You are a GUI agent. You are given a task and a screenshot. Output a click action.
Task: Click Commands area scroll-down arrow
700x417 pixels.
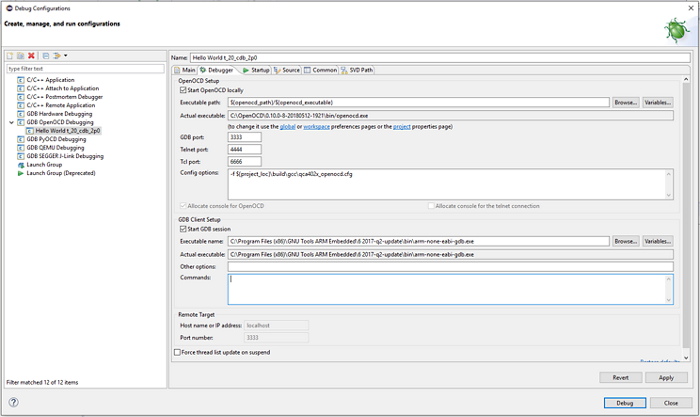[x=669, y=300]
